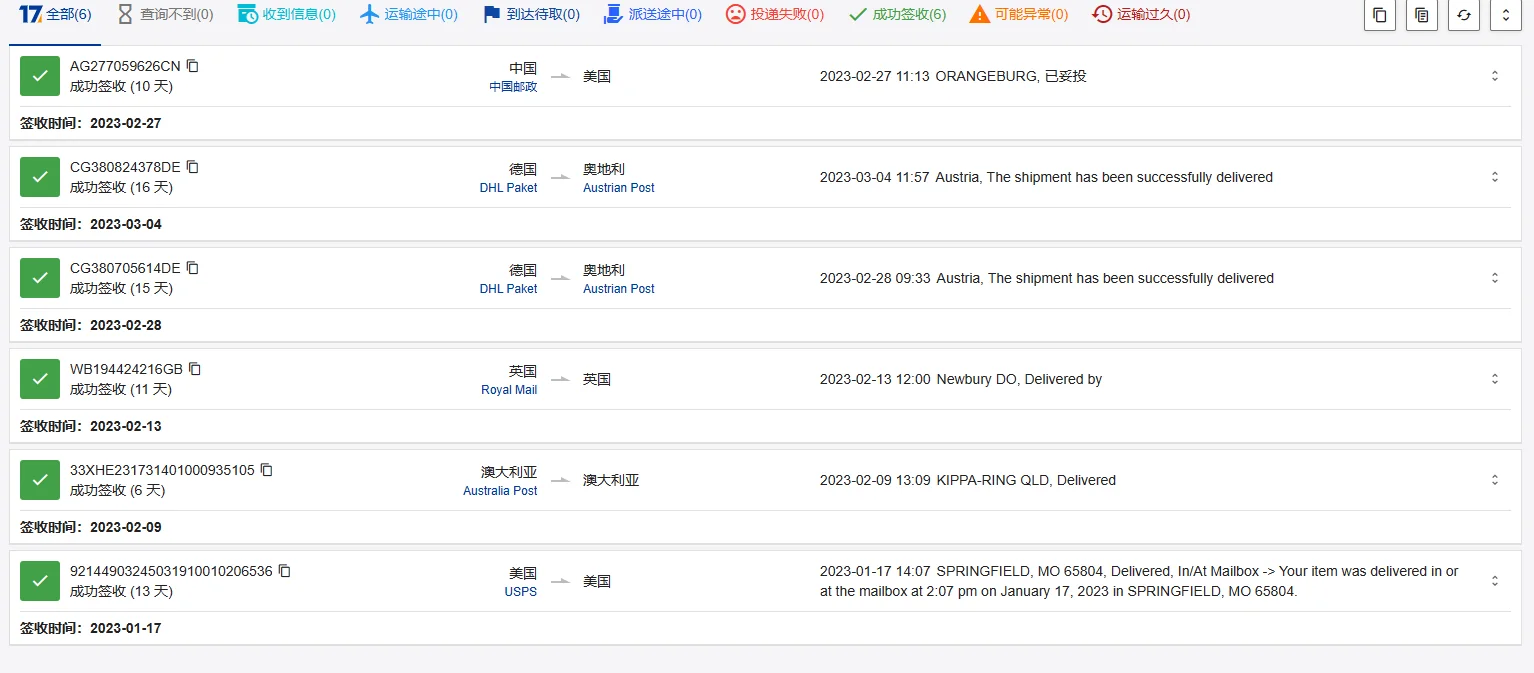Click green delivered checkmark for AG277059626CN
Viewport: 1534px width, 673px height.
click(x=40, y=76)
